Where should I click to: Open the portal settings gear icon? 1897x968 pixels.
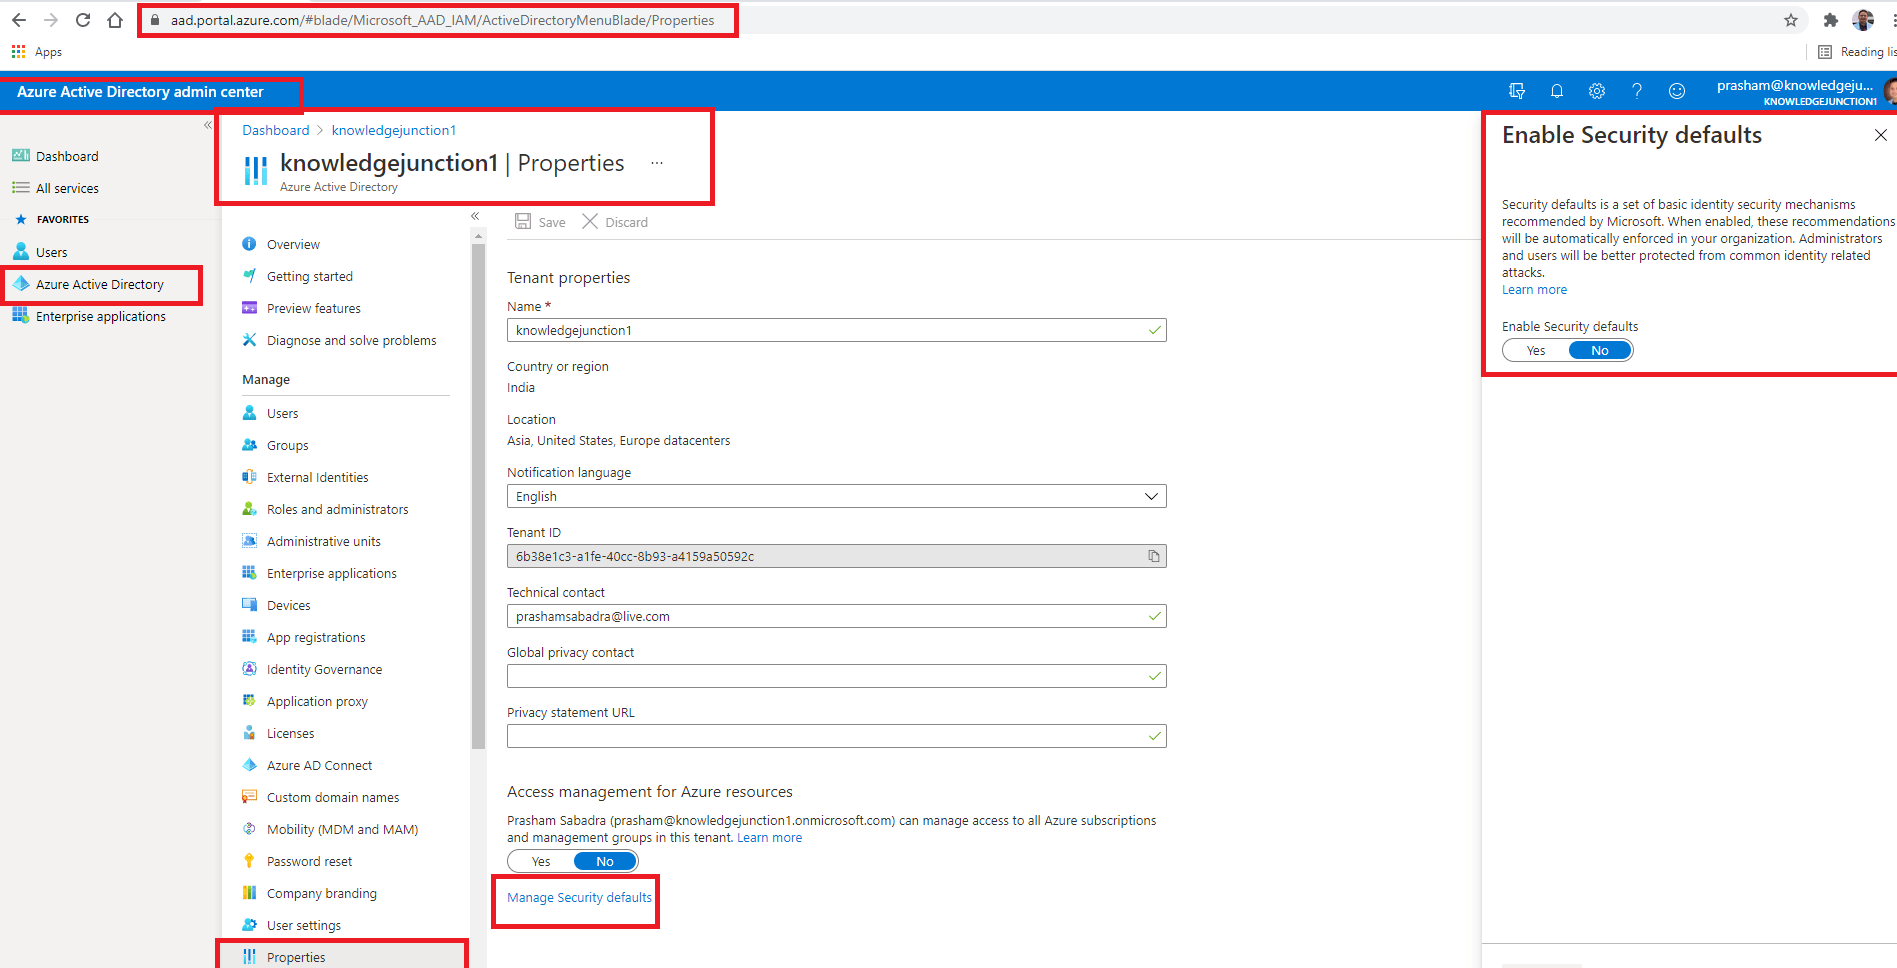[1596, 91]
